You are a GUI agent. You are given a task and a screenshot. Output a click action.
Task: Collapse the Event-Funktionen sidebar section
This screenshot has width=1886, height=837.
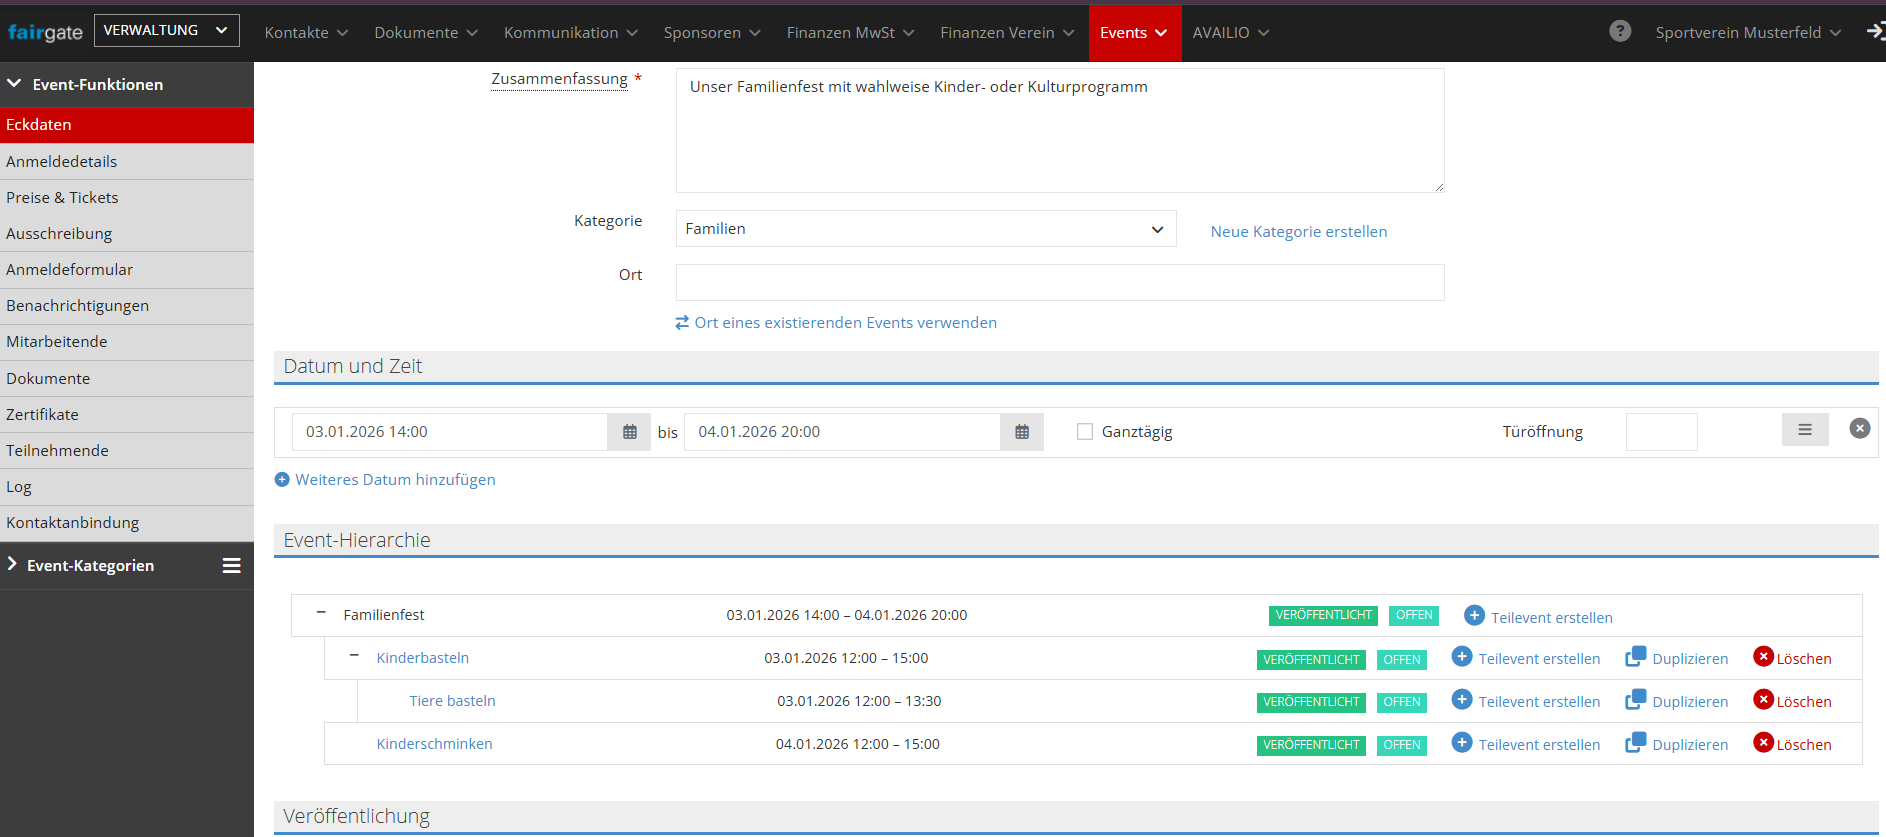click(14, 84)
